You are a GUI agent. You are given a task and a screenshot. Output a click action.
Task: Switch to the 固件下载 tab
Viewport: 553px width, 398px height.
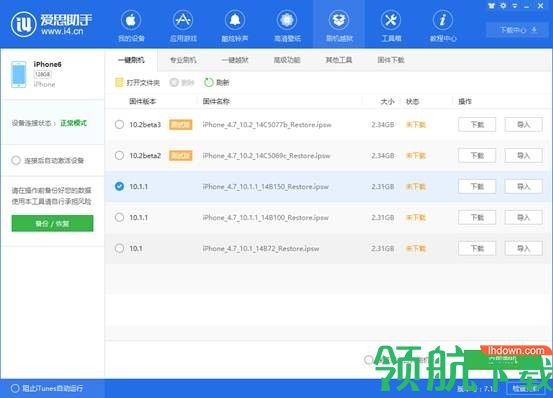pyautogui.click(x=391, y=60)
